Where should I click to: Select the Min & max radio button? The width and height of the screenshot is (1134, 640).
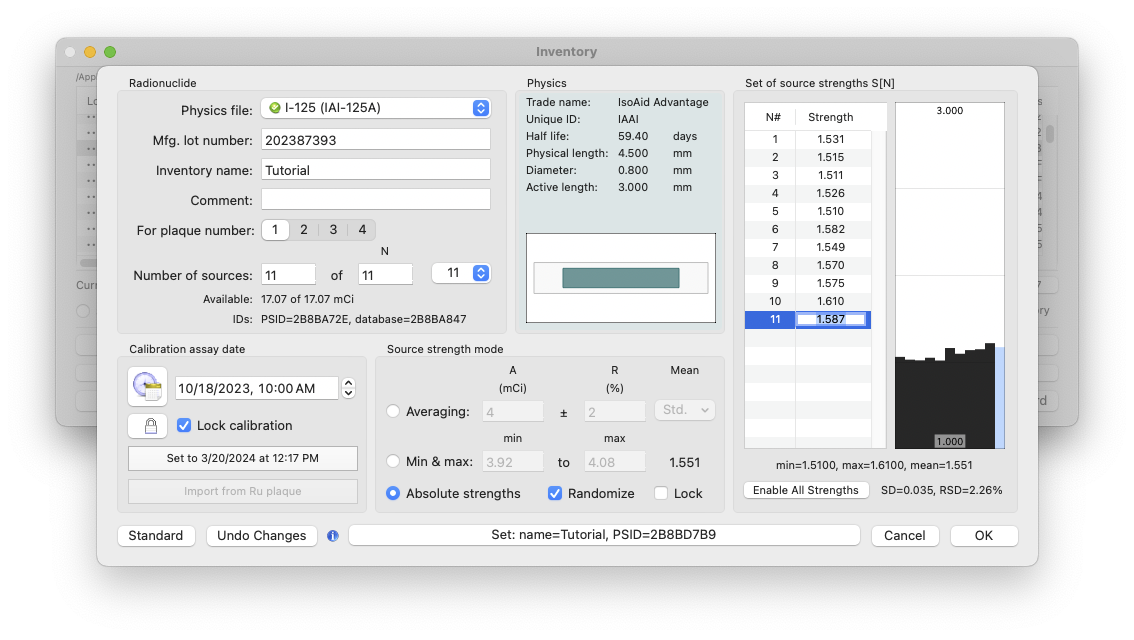tap(393, 461)
